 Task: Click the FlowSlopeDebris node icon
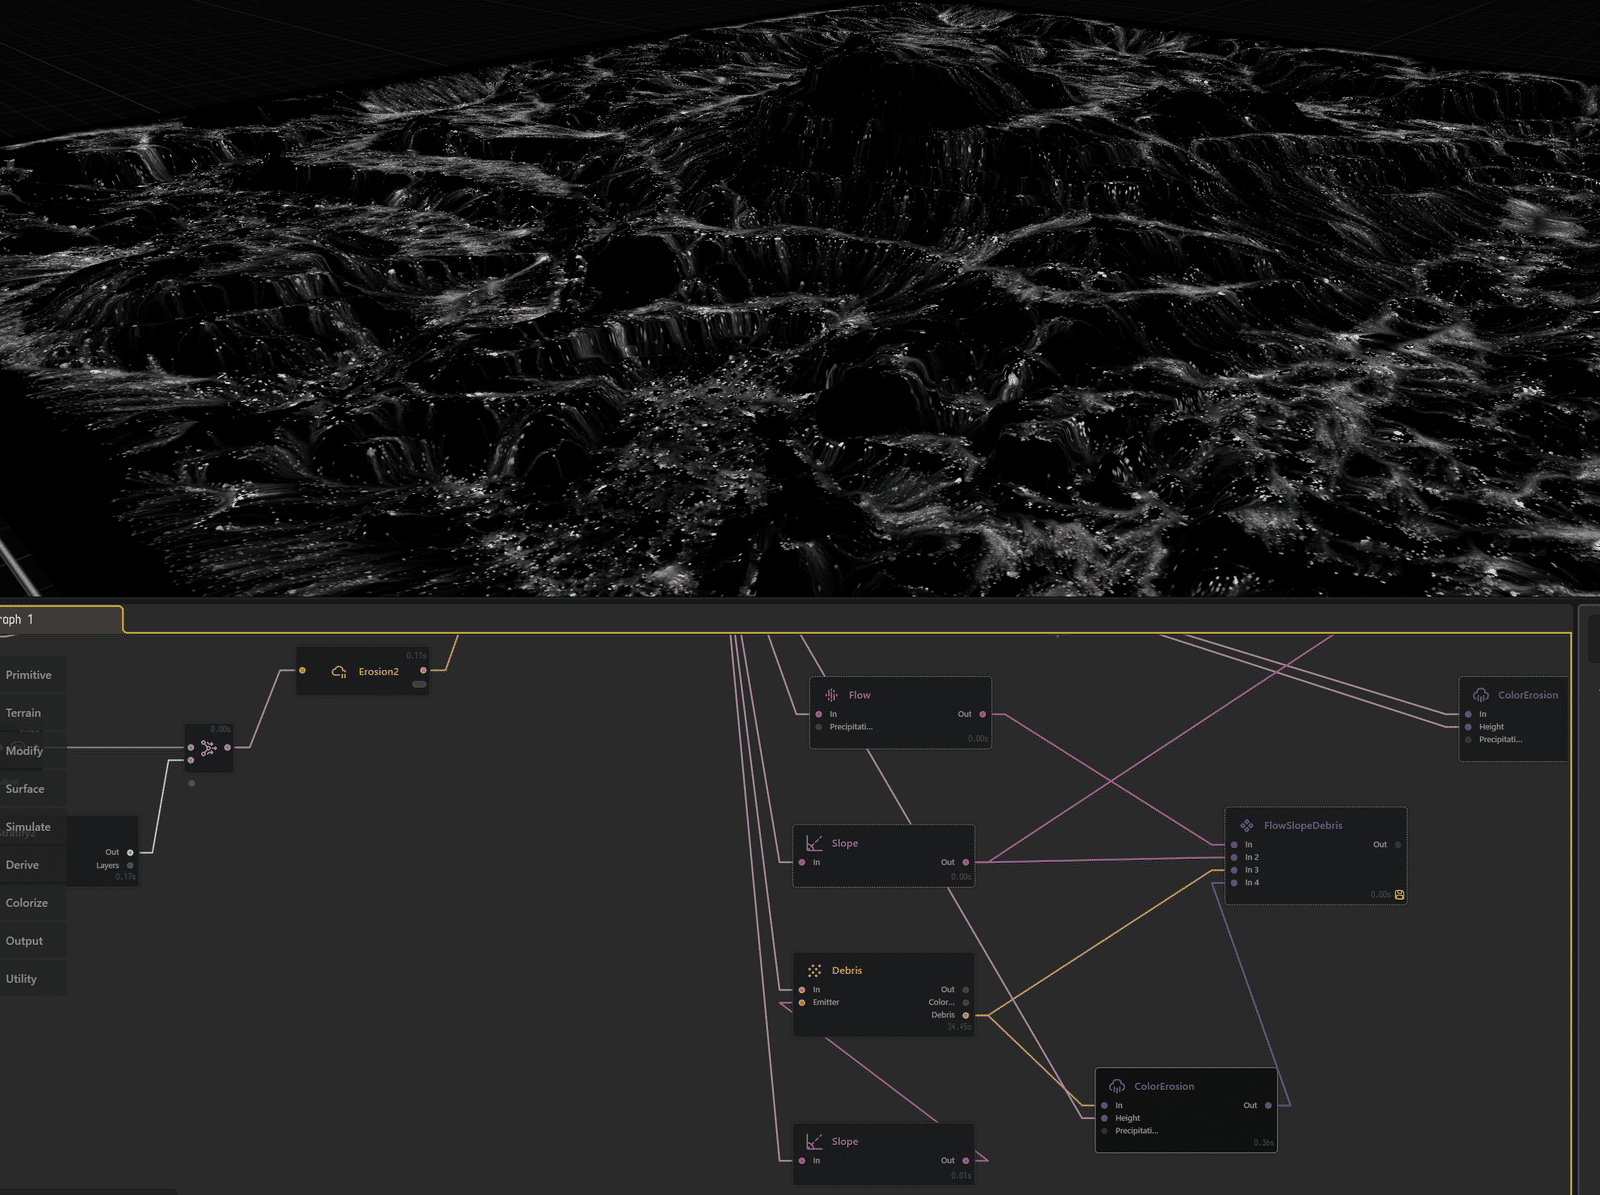(1247, 825)
